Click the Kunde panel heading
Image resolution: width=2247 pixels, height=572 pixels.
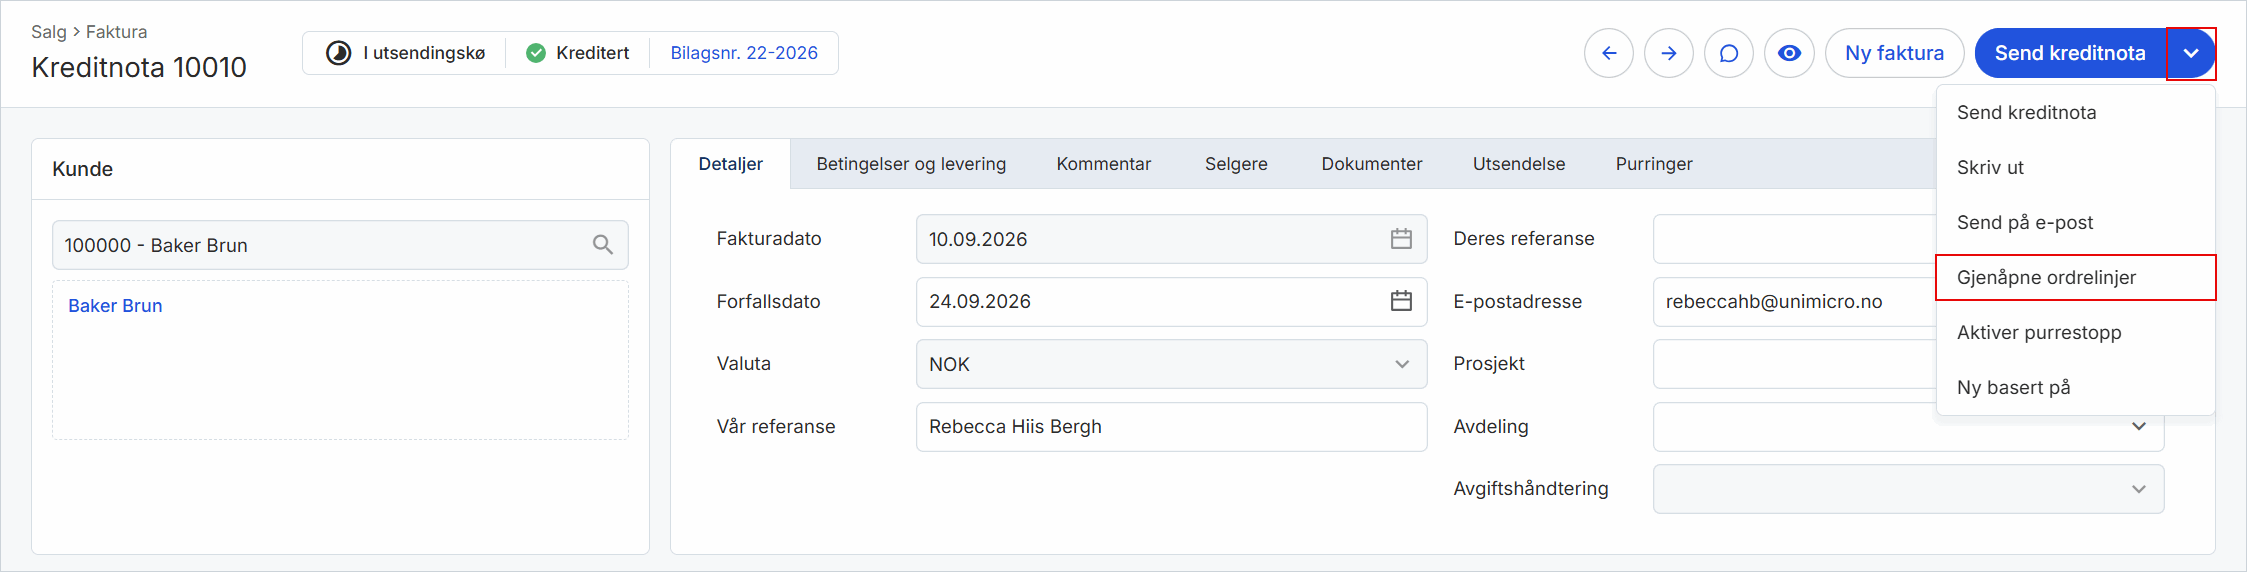click(x=82, y=169)
